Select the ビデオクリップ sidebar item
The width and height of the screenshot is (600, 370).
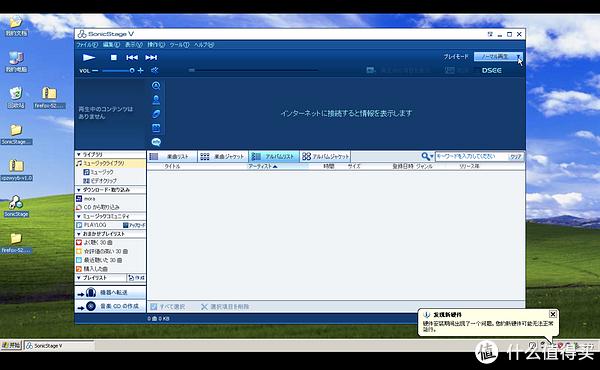tap(100, 181)
